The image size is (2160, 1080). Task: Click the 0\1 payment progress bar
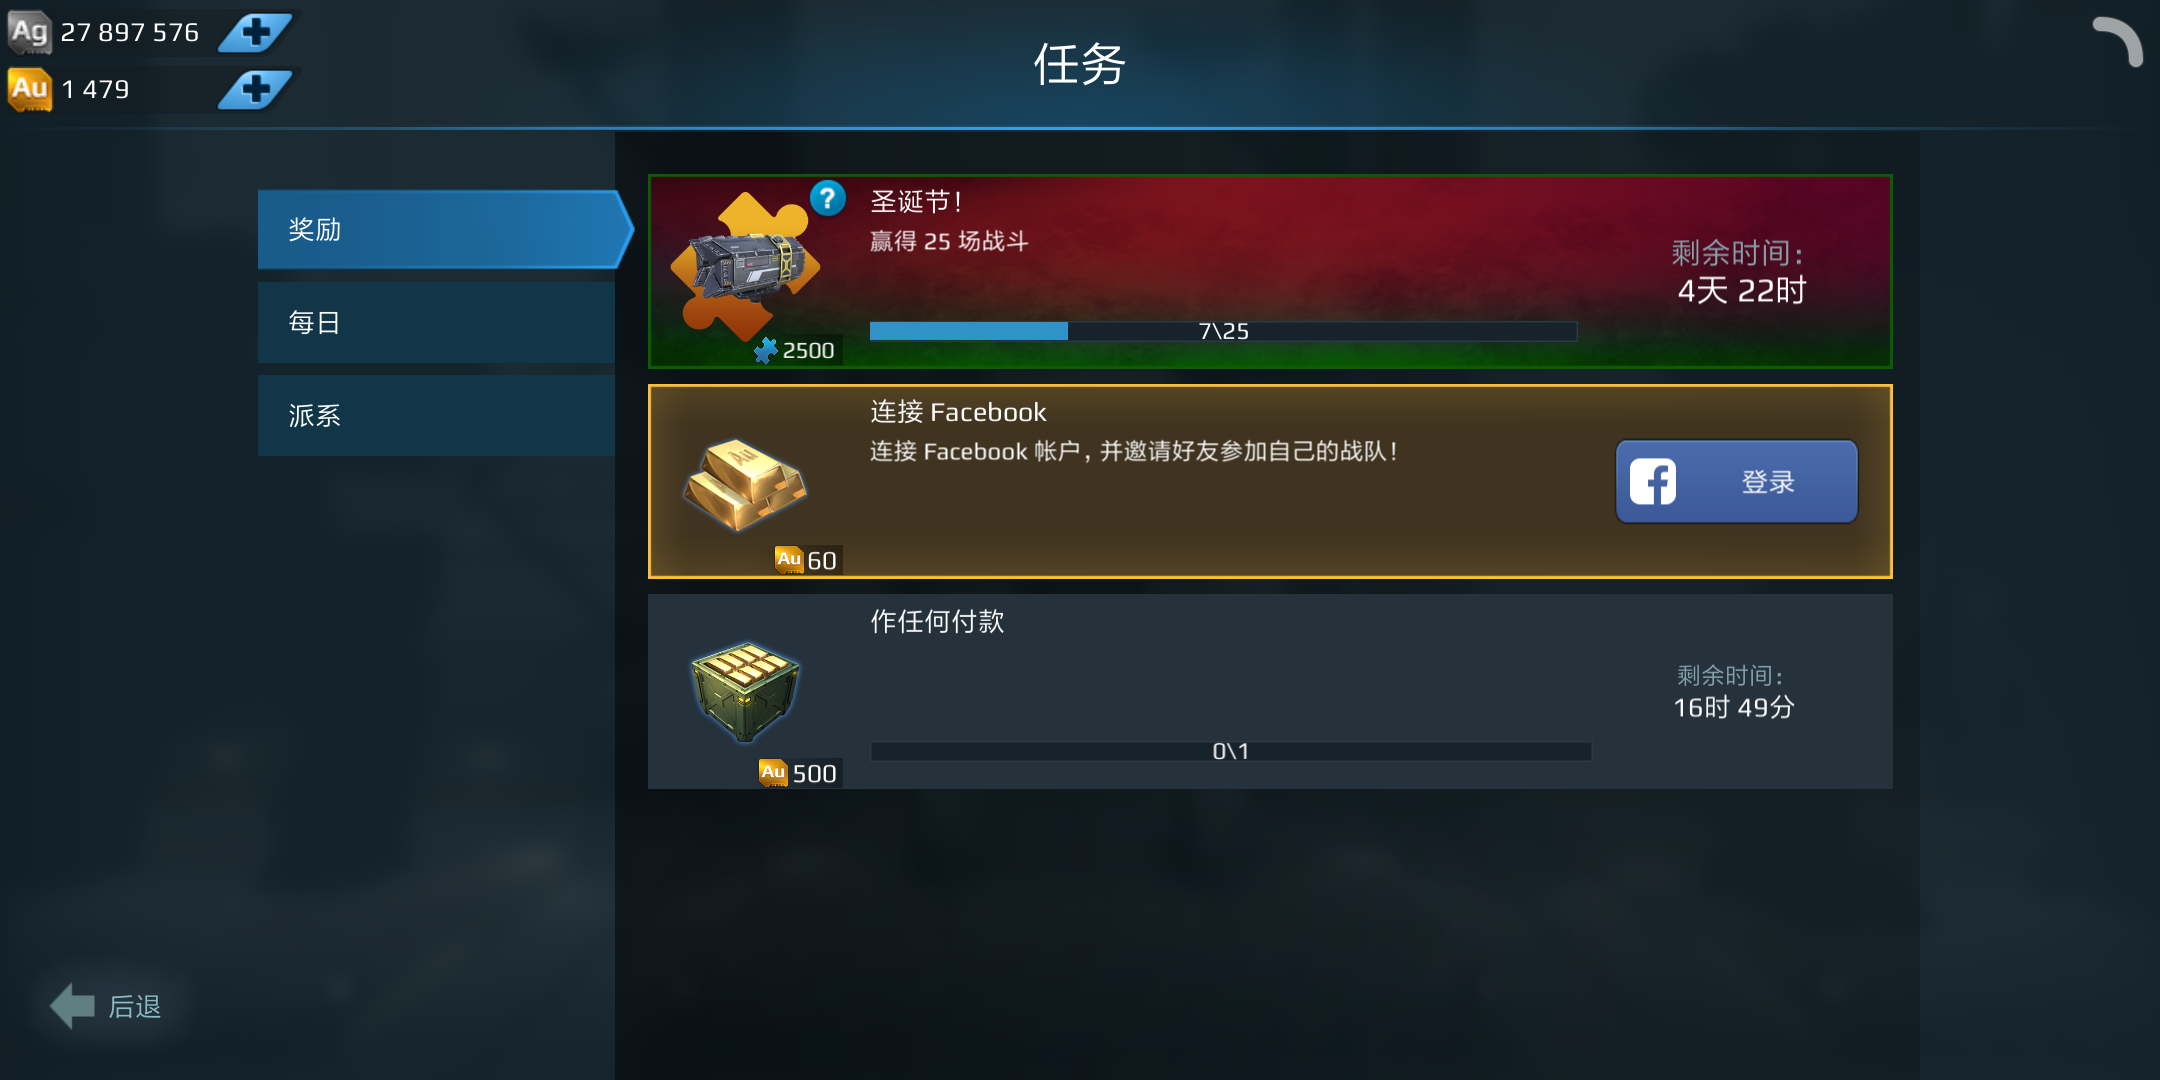[x=1231, y=751]
